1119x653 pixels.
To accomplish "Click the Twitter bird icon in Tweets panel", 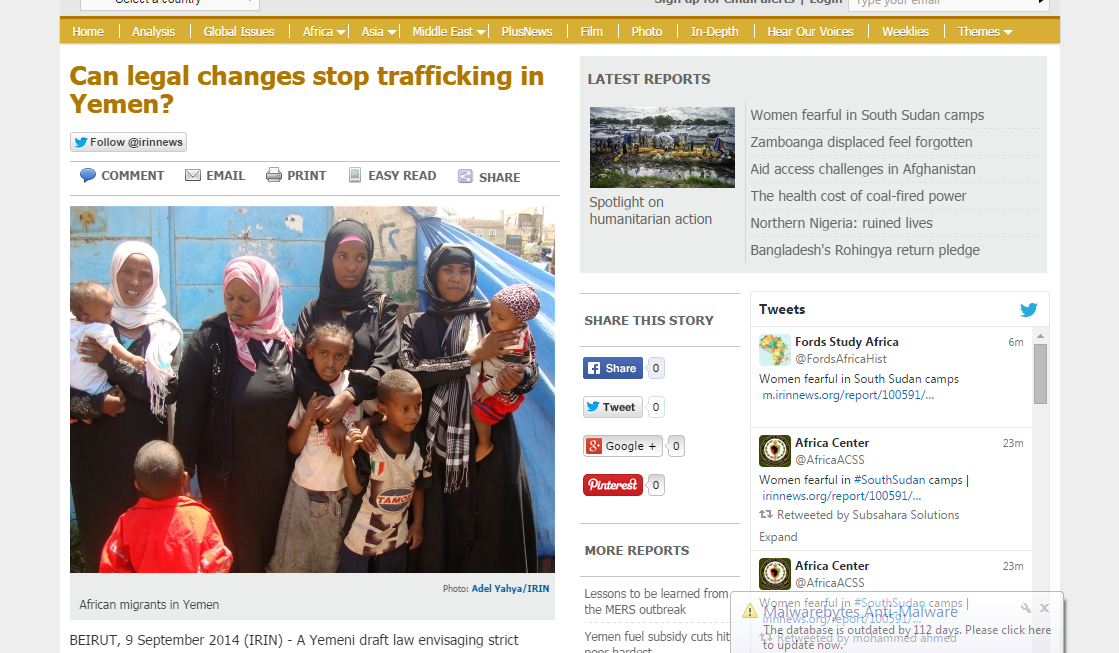I will 1028,310.
